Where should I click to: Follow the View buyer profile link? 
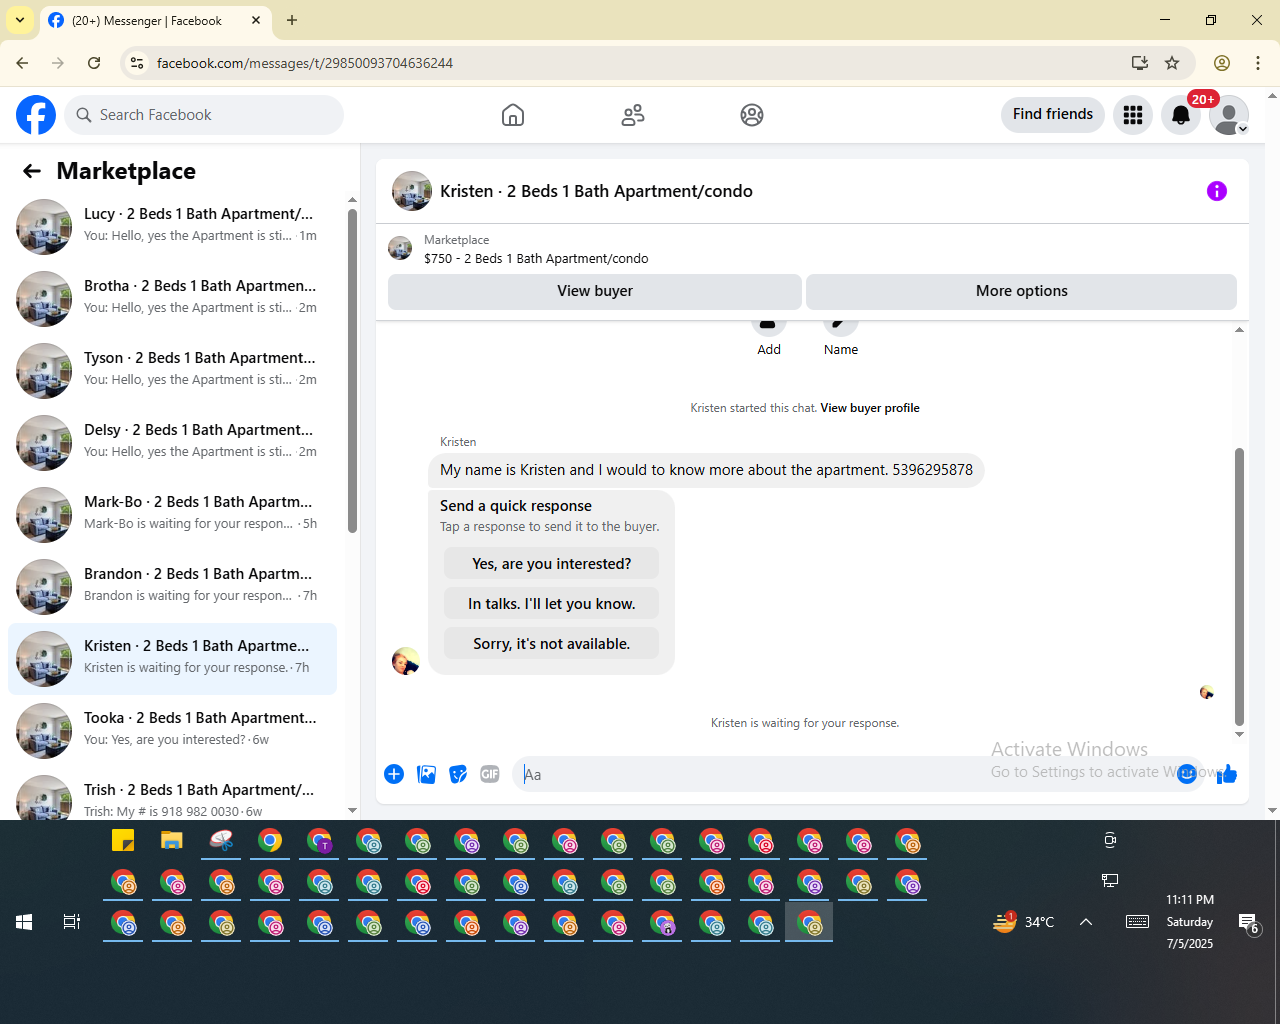point(870,408)
